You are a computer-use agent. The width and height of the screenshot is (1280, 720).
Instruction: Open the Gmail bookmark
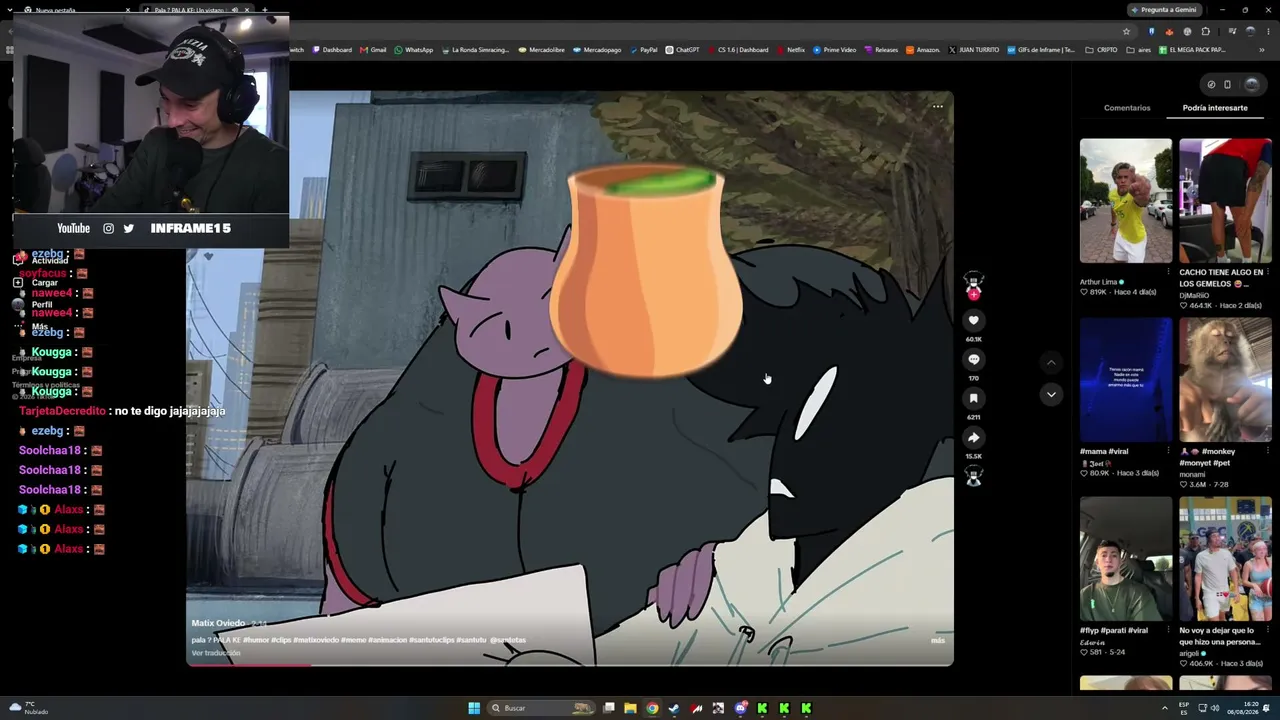tap(373, 50)
